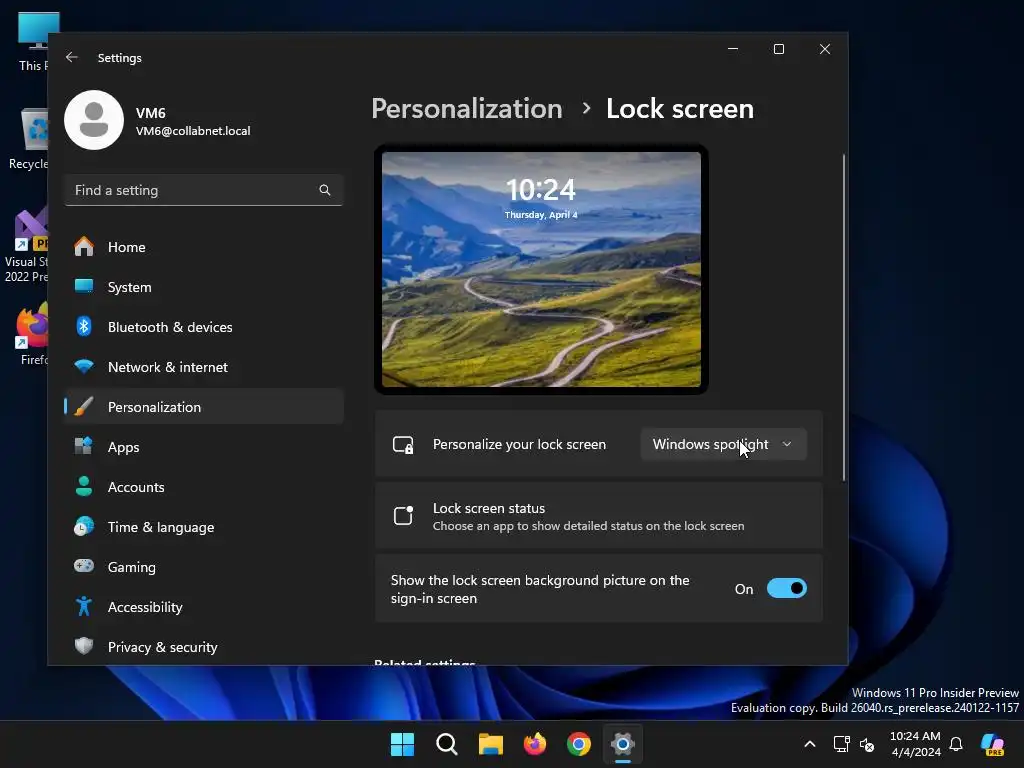Select the Accessibility figure icon
Viewport: 1024px width, 768px height.
[84, 606]
